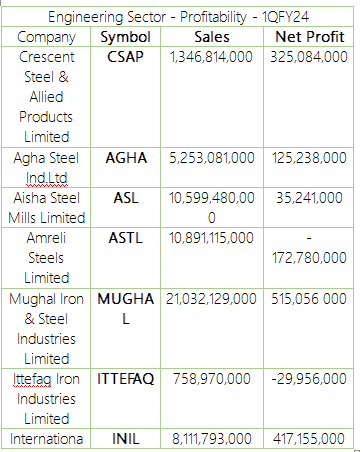363x452 pixels.
Task: Select Mughal Iron sales 21,032,129,000
Action: click(211, 299)
